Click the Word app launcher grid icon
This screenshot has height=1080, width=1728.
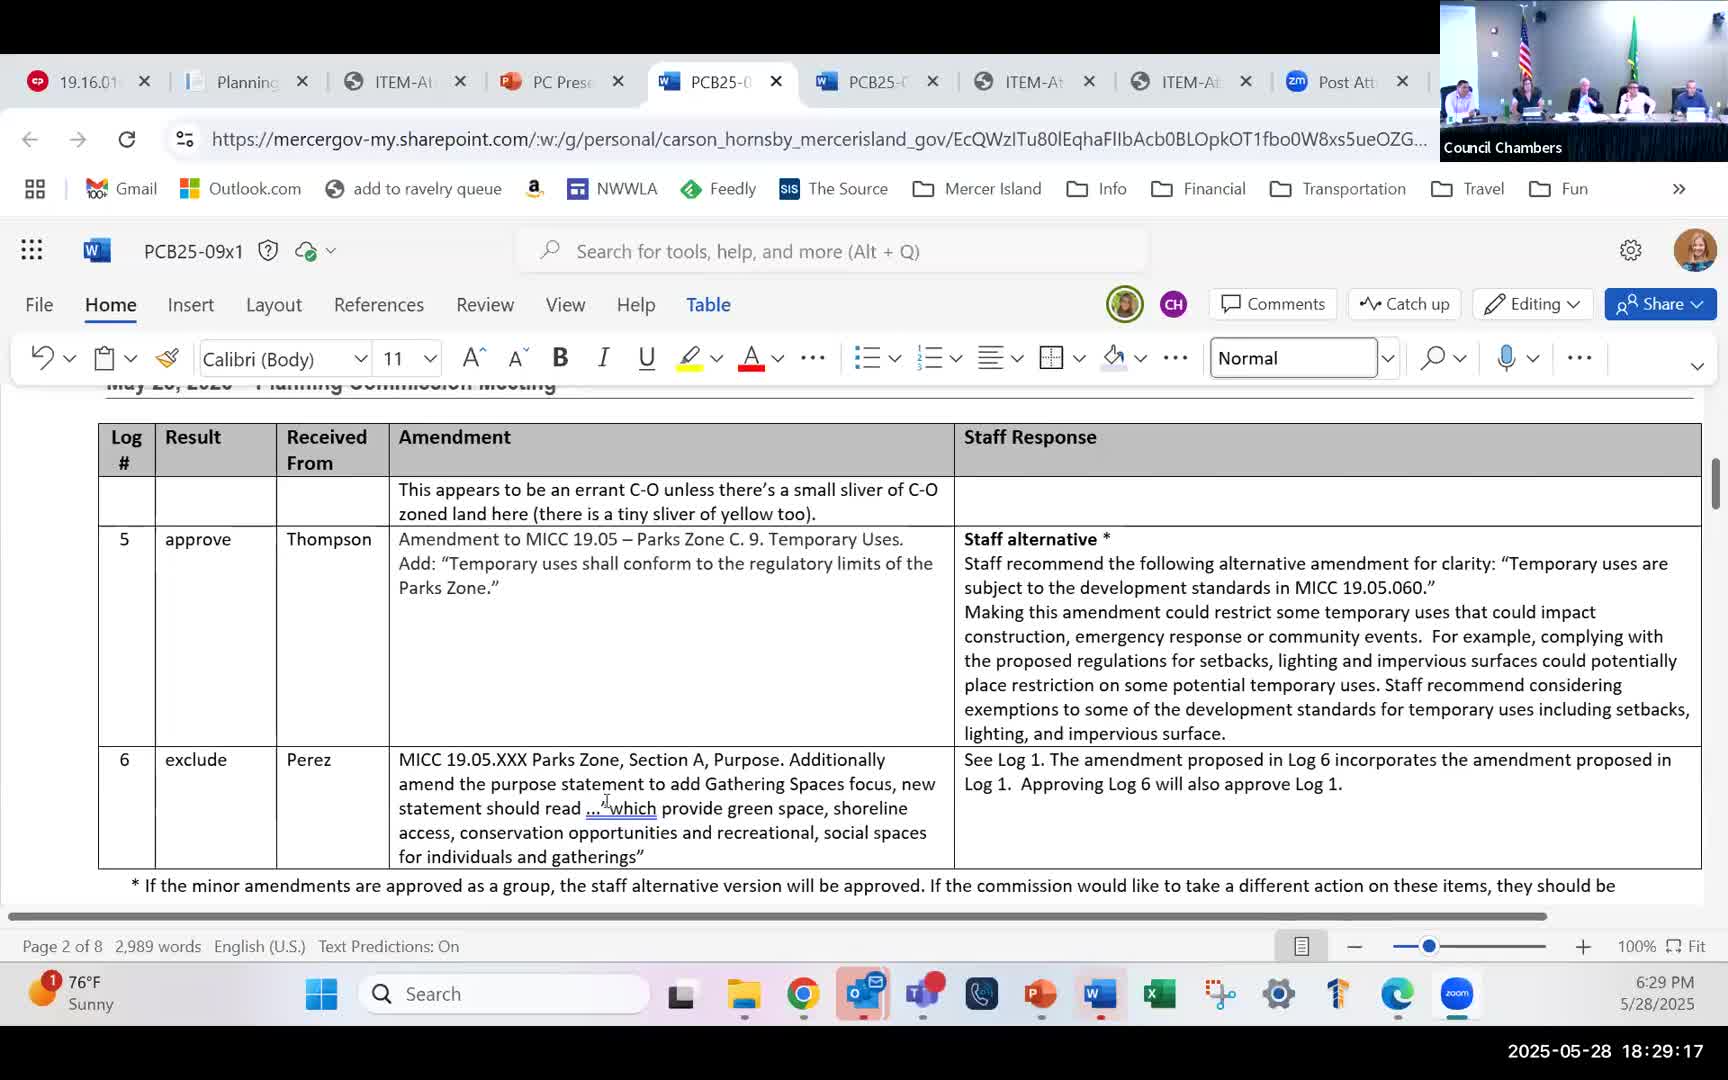(32, 251)
